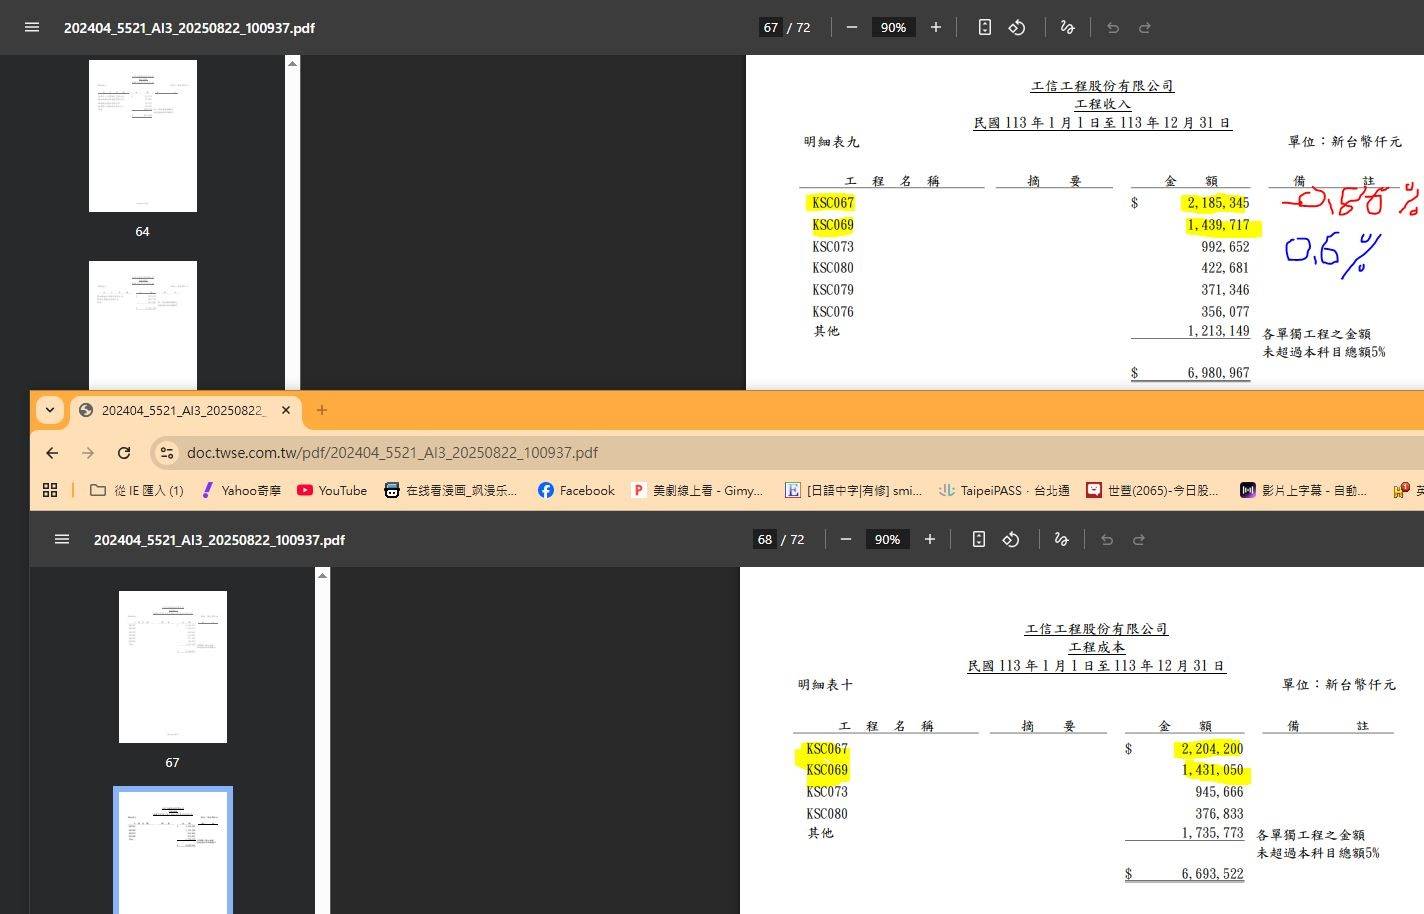Open the browser apps grid shortcut

pyautogui.click(x=50, y=490)
